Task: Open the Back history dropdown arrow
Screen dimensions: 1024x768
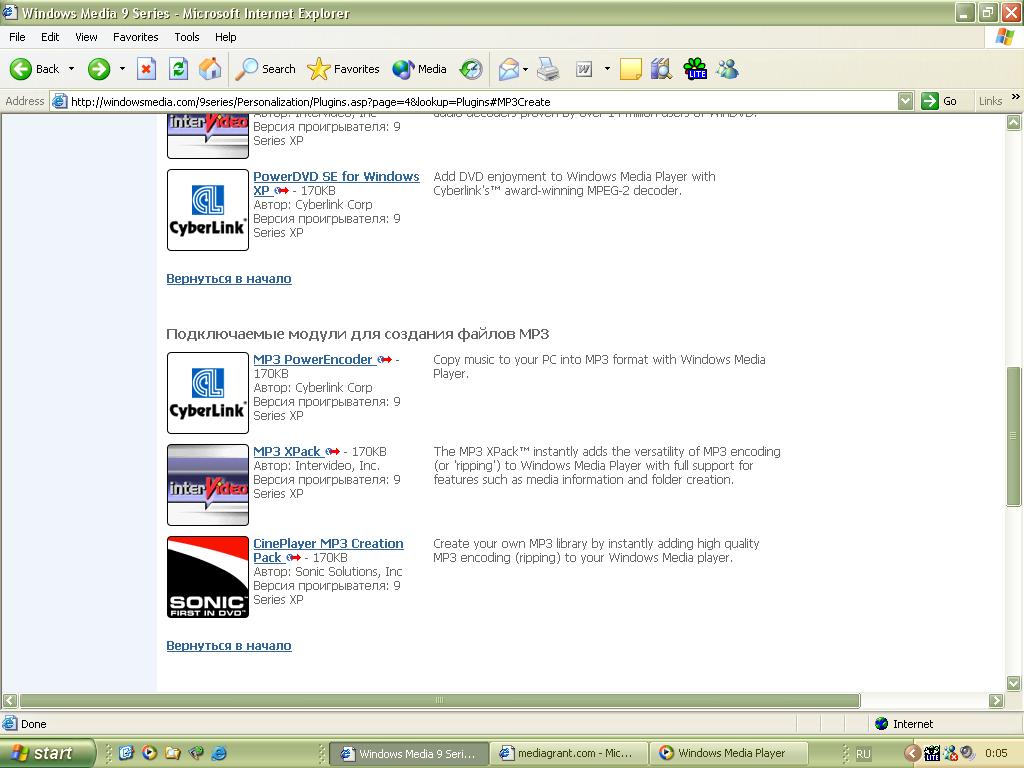Action: click(71, 69)
